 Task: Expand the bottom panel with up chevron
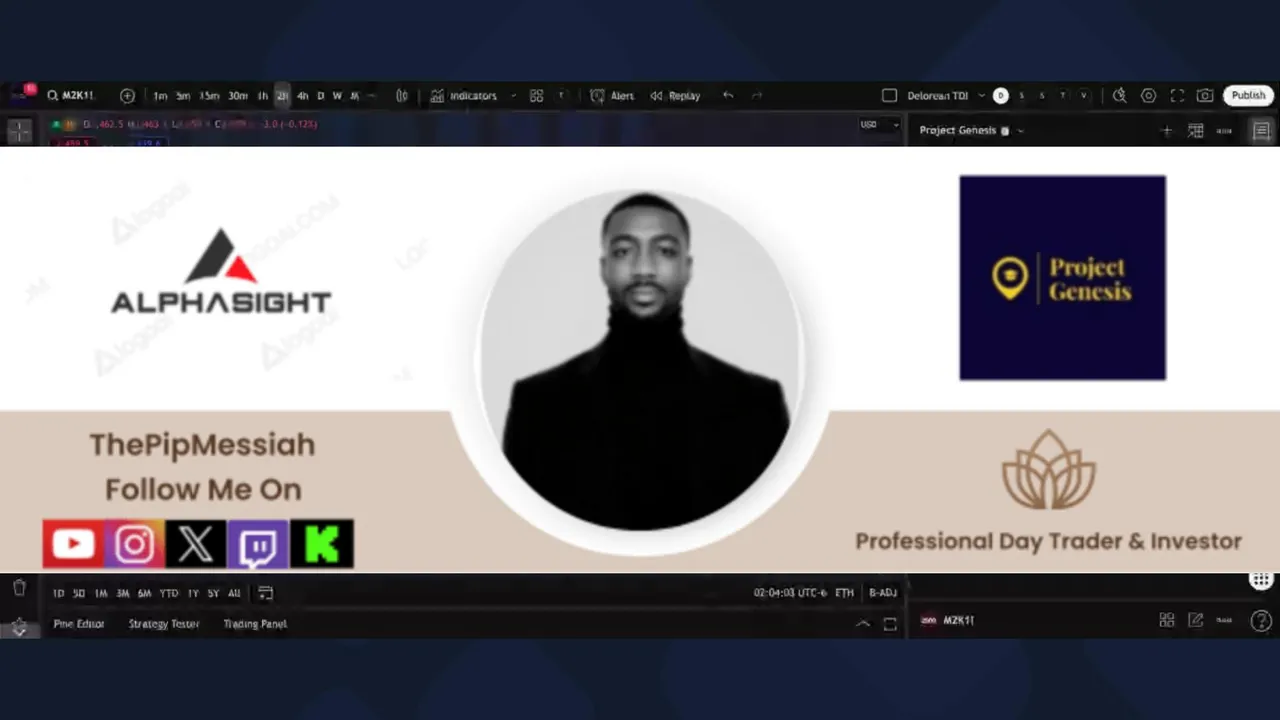click(x=862, y=624)
